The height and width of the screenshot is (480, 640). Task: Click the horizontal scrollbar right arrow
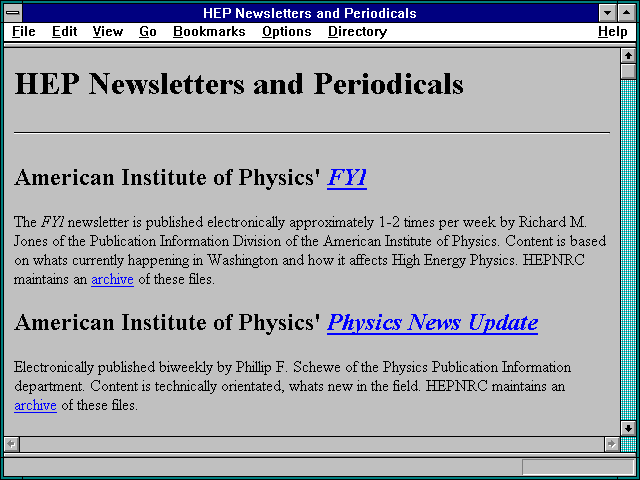(611, 444)
